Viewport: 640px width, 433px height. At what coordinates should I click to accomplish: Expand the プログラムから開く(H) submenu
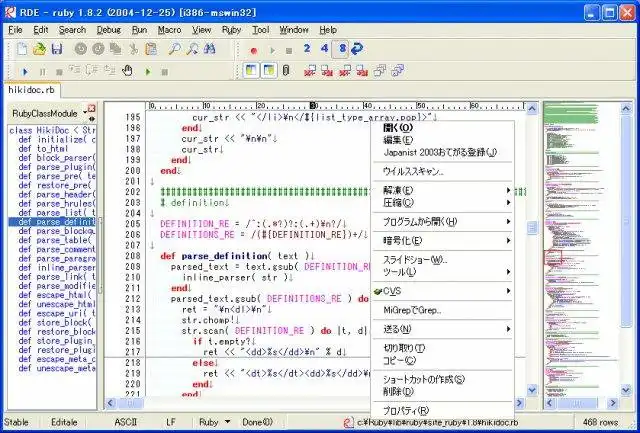442,222
